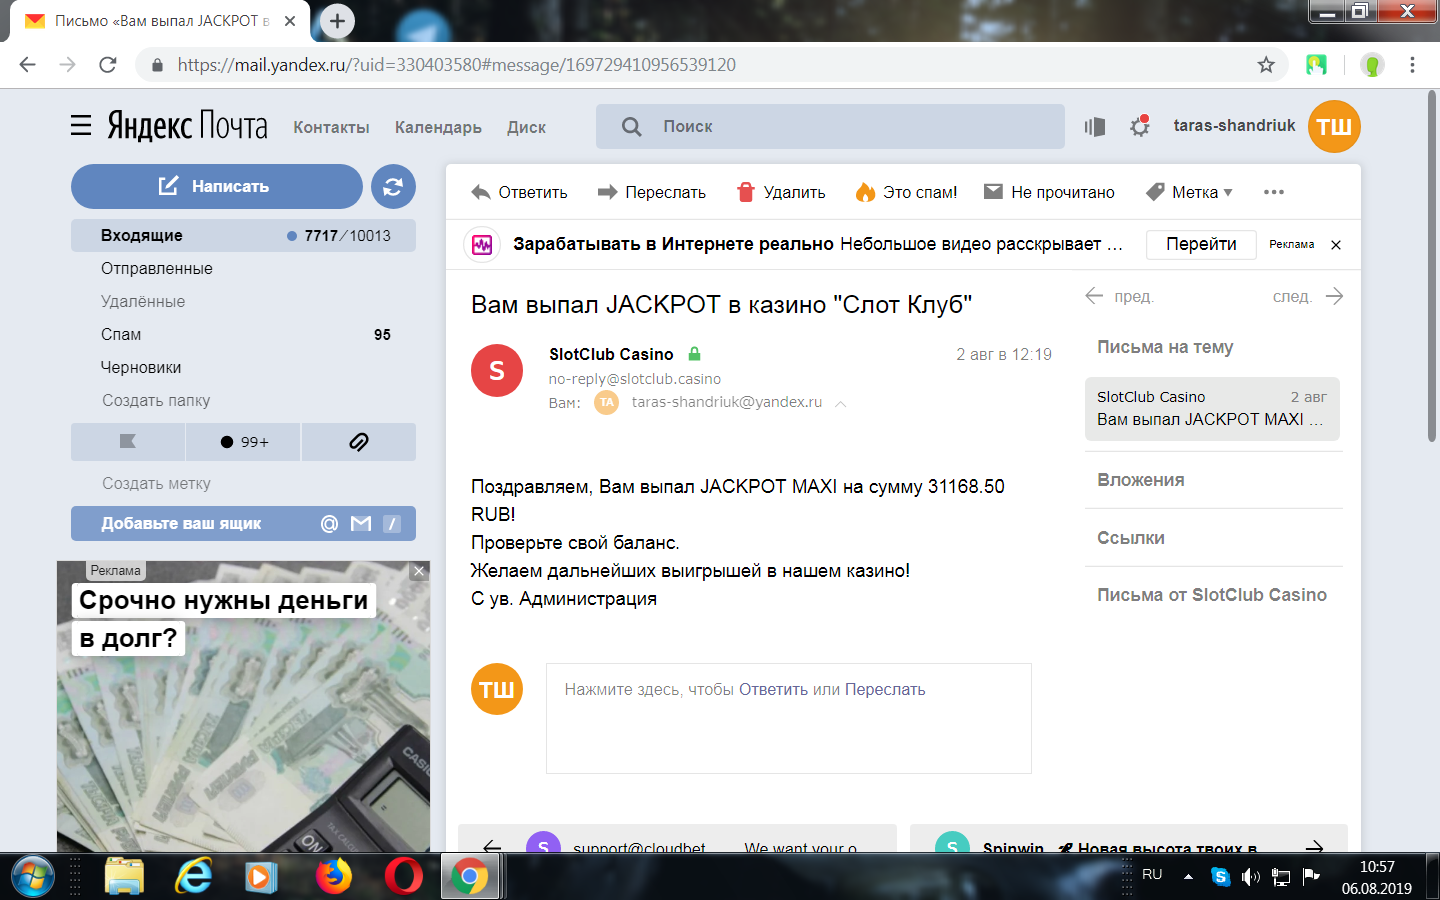Open the three-dots more actions menu
This screenshot has width=1440, height=900.
point(1273,192)
